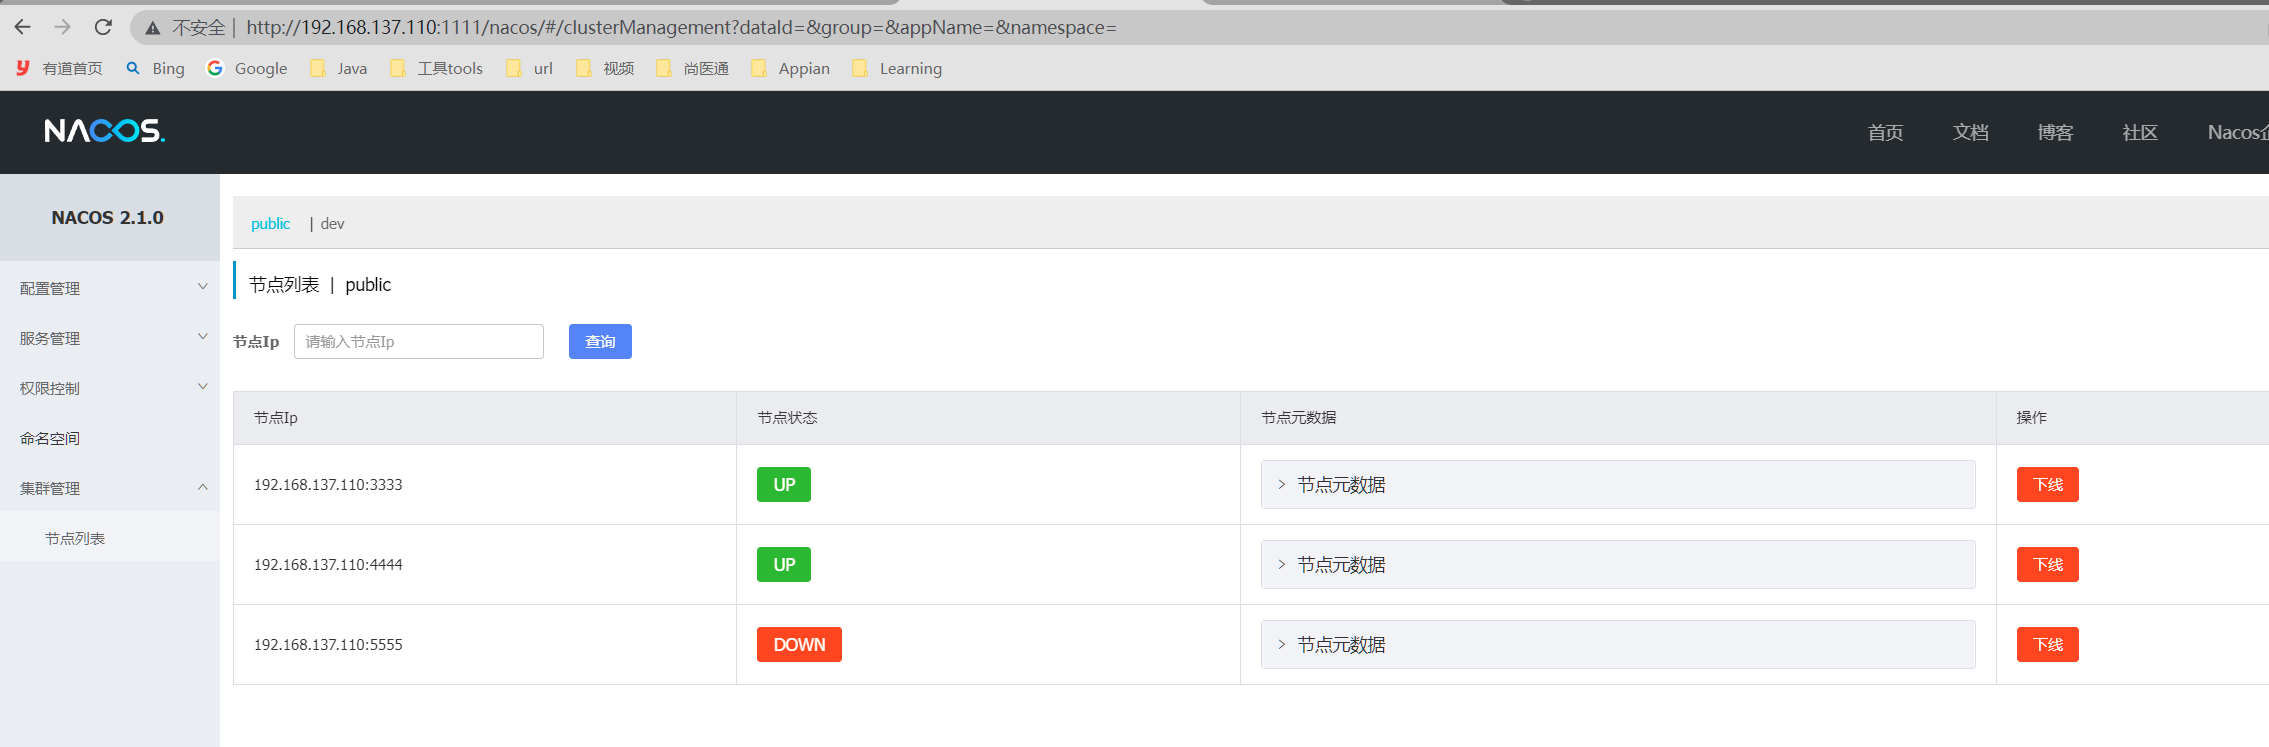Collapse the 集群管理 sidebar menu

point(110,488)
